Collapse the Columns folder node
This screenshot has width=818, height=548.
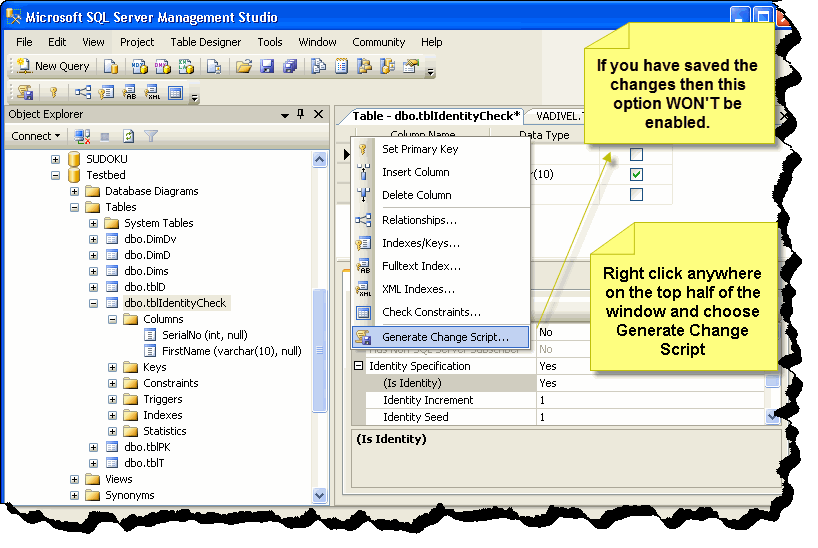[x=113, y=319]
